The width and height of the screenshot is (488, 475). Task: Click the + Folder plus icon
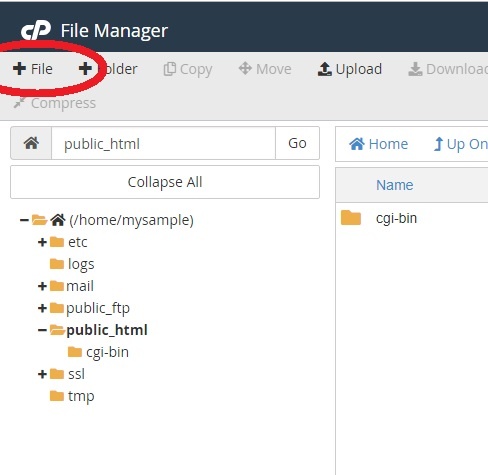coord(85,69)
